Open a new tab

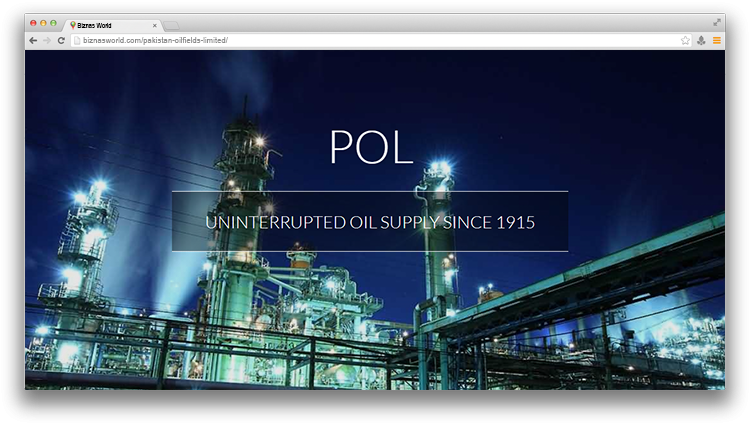172,25
